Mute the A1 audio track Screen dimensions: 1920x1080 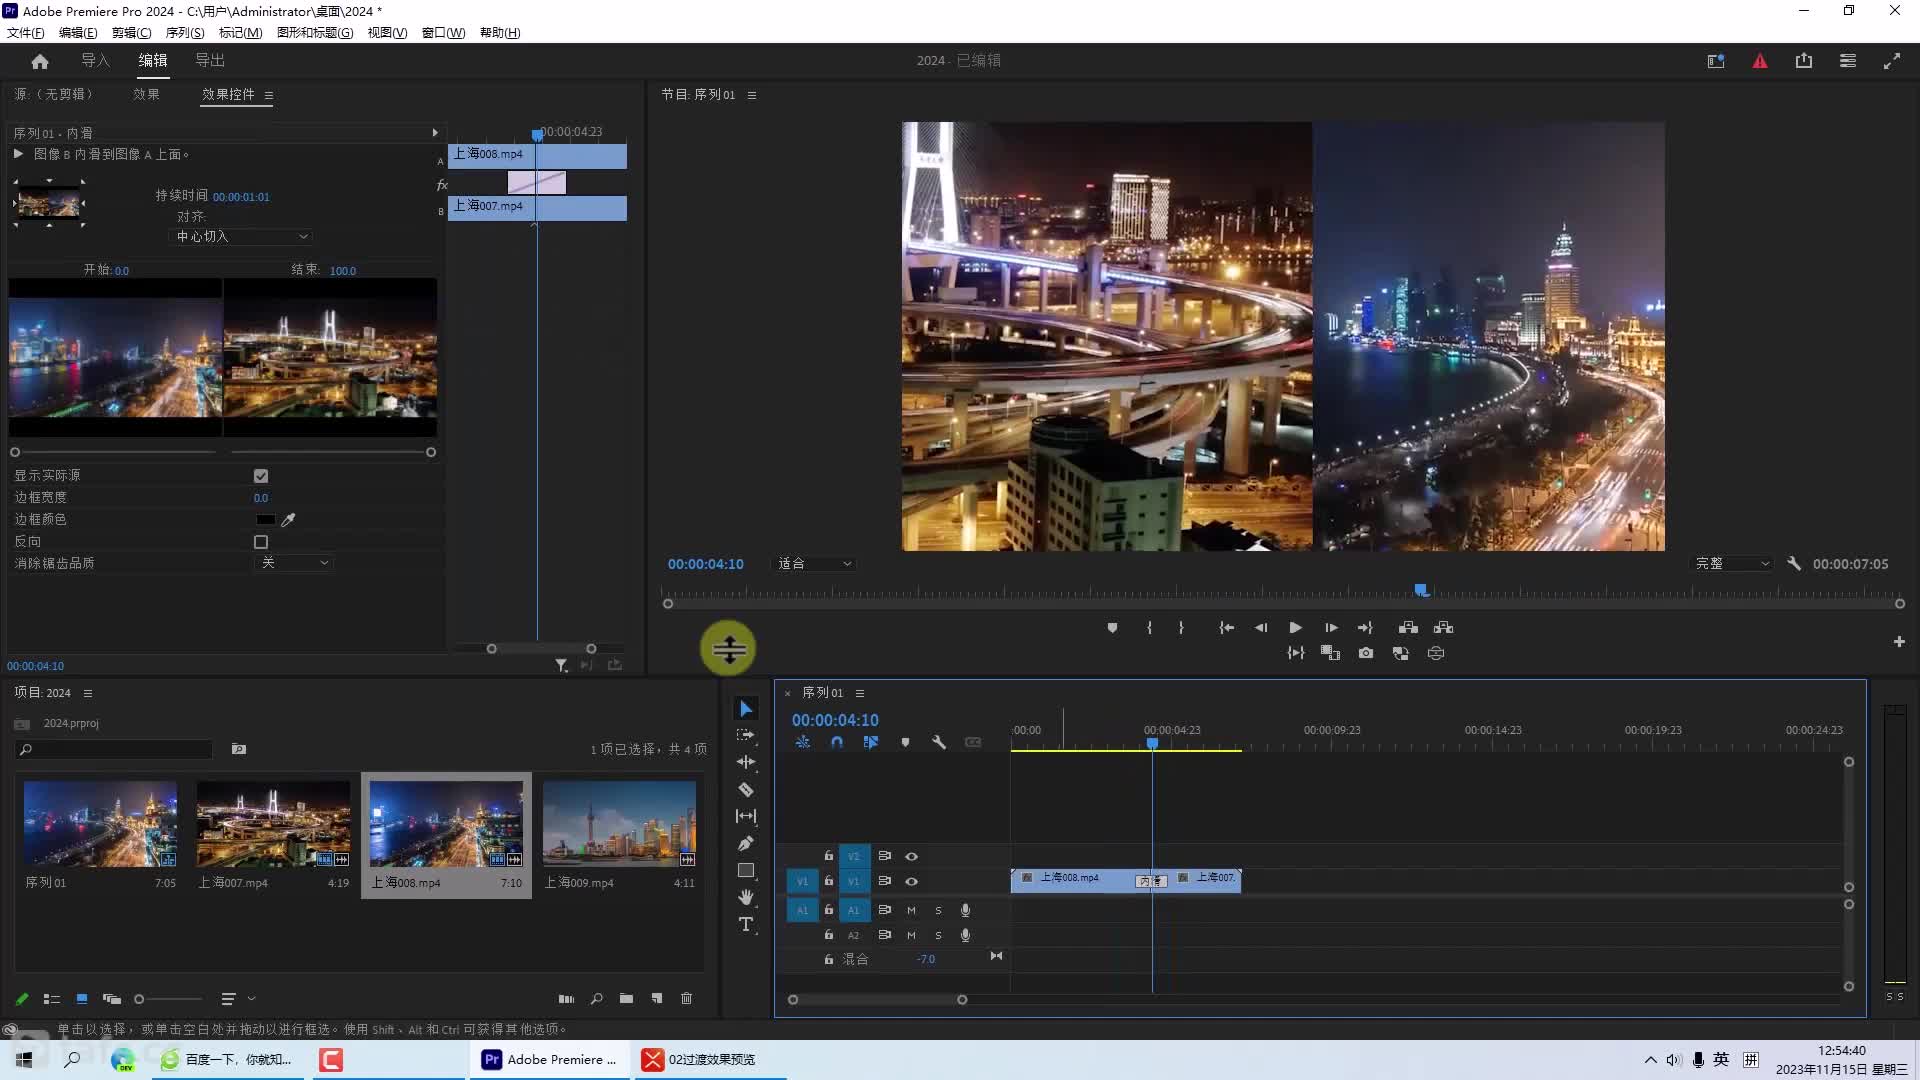click(911, 911)
